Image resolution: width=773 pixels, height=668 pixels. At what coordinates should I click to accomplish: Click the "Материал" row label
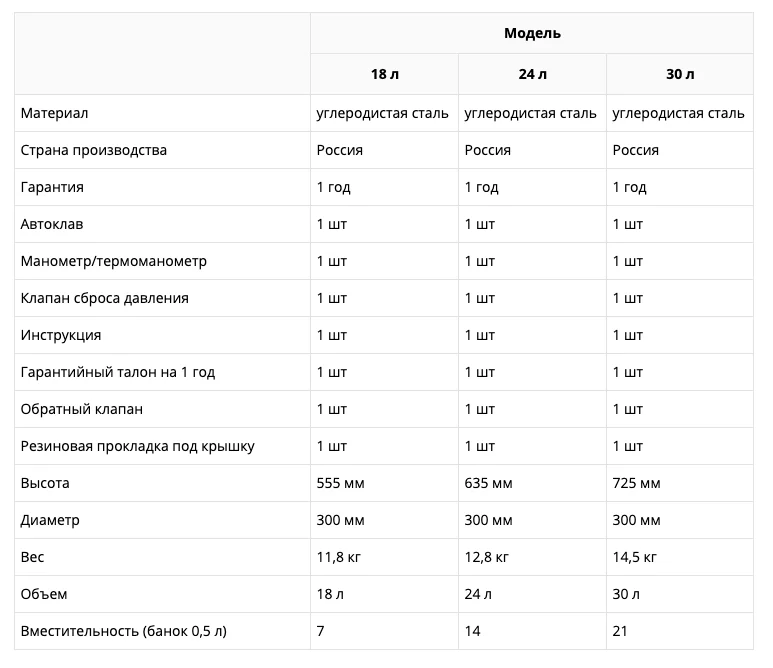(54, 113)
